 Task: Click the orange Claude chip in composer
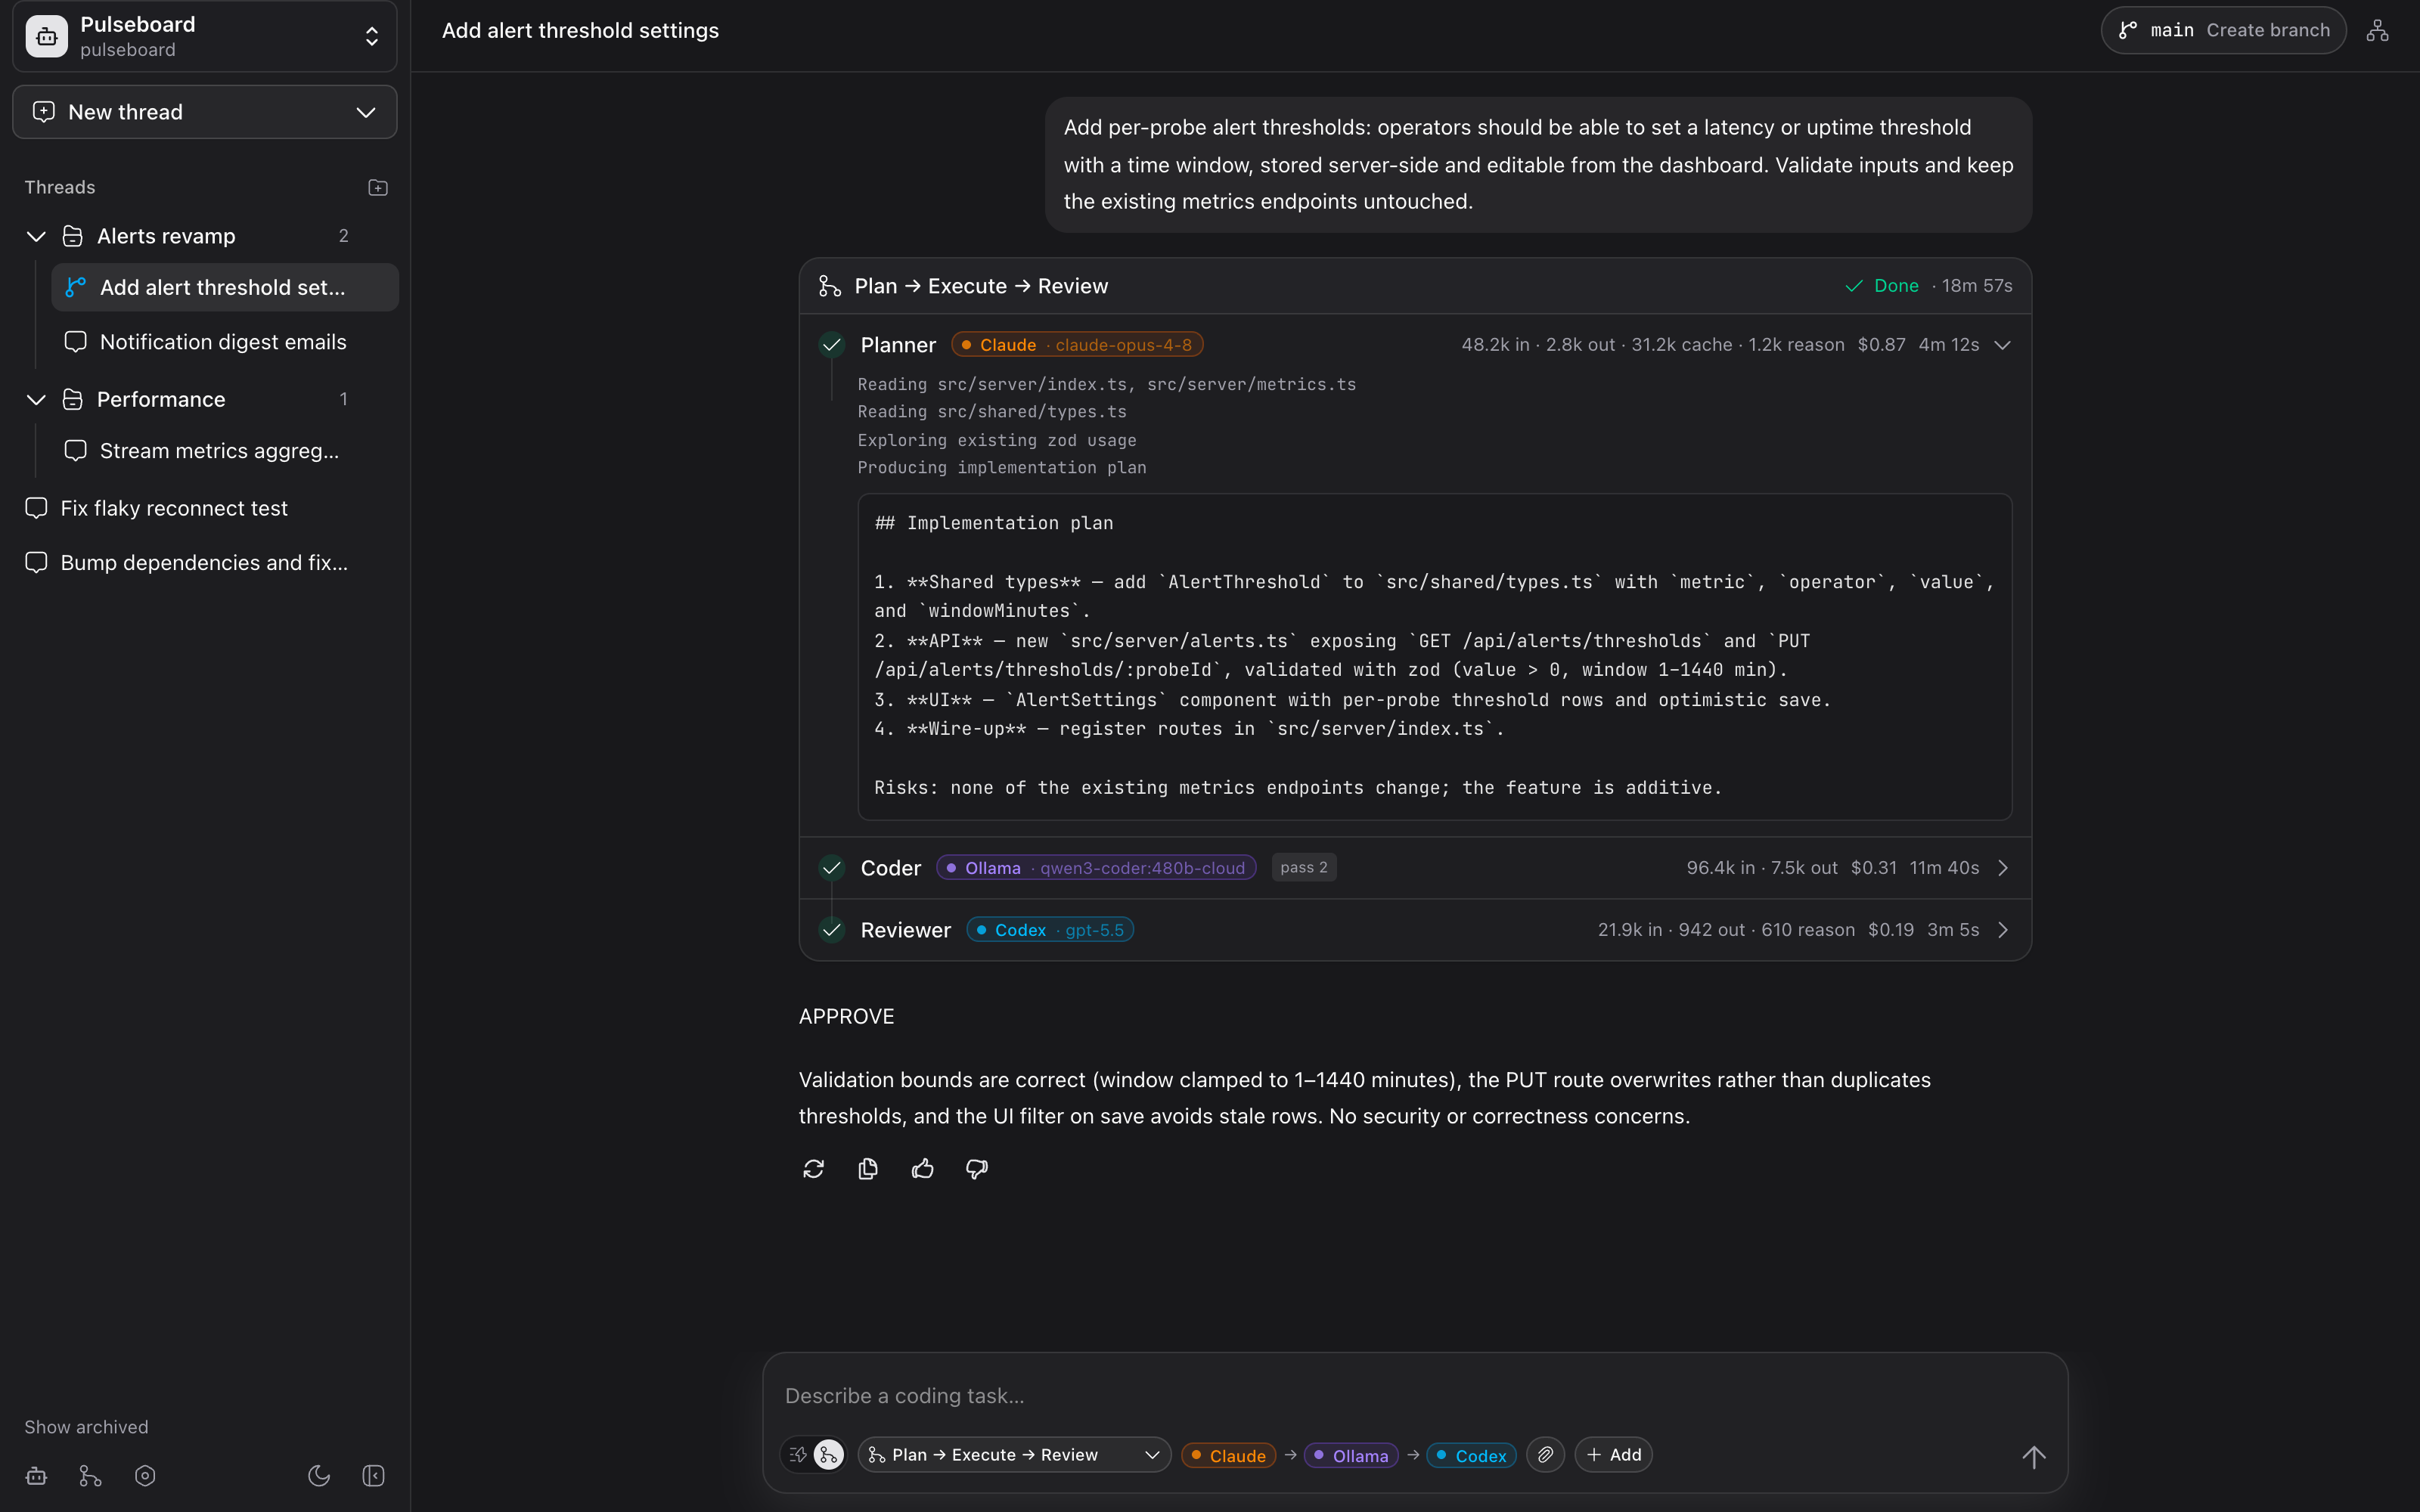tap(1228, 1456)
